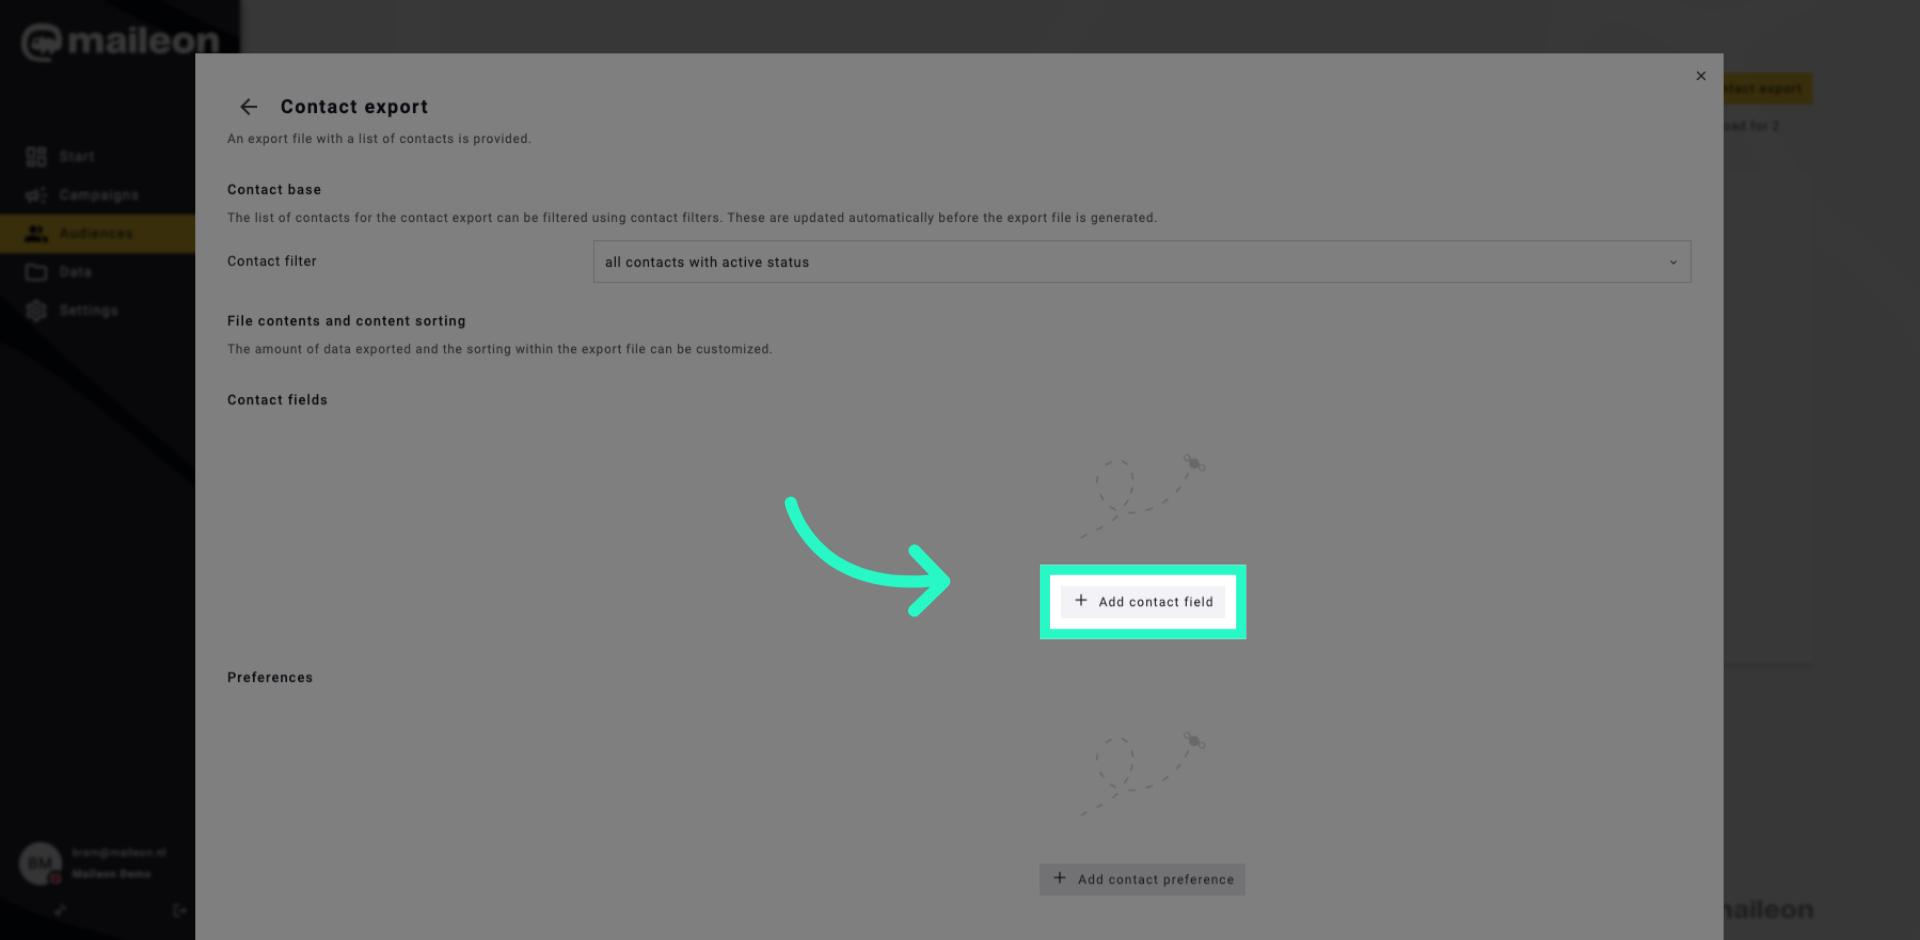
Task: Select Audiences in the sidebar menu
Action: coord(96,233)
